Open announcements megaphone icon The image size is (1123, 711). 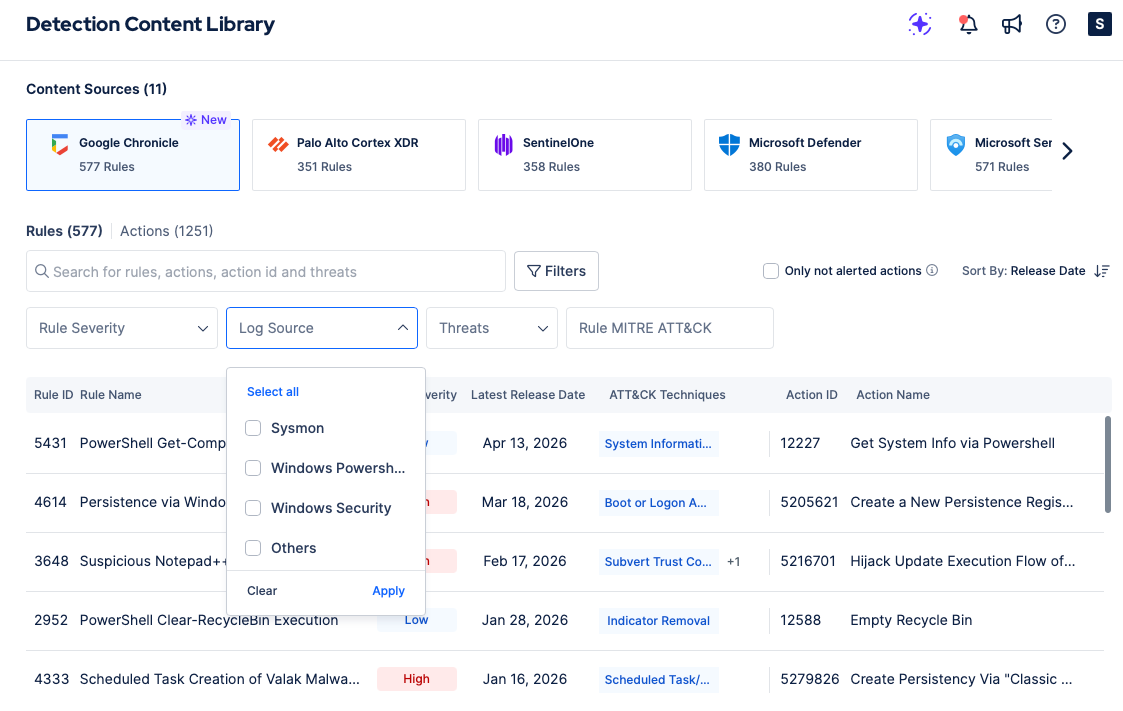click(1011, 24)
